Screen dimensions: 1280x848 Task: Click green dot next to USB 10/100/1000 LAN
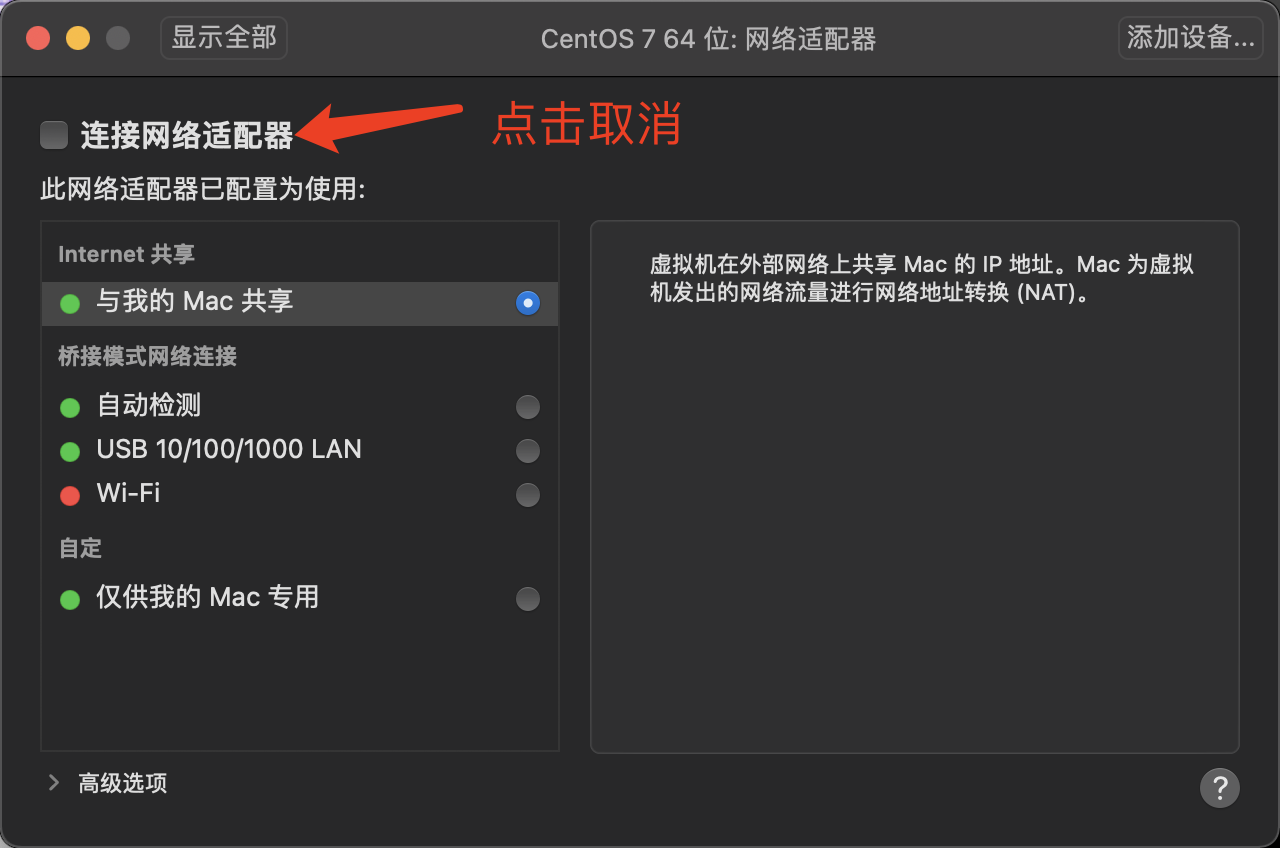click(x=70, y=451)
